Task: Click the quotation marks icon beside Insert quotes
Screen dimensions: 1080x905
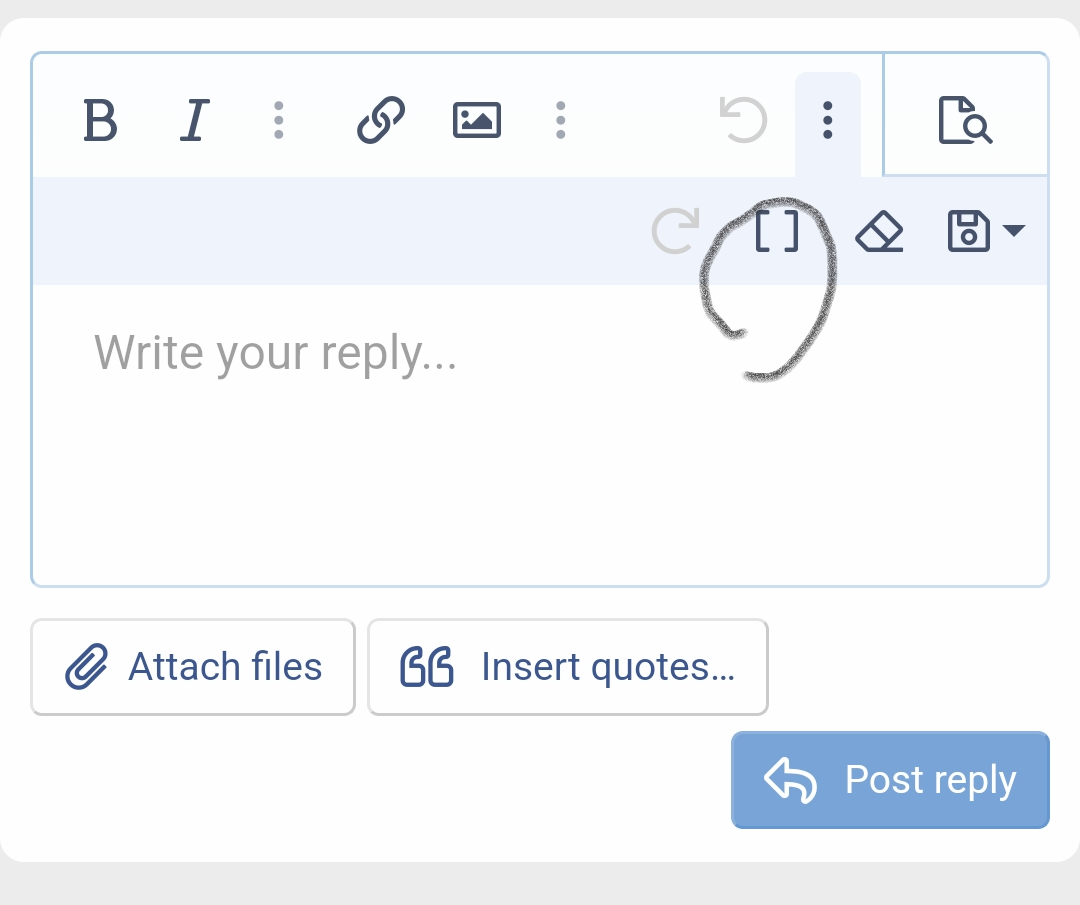Action: tap(427, 666)
